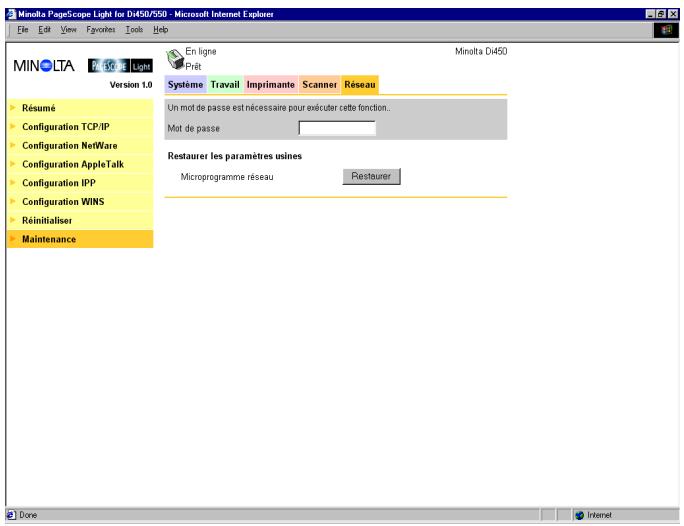Select the Maintenance sidebar item
Screen dimensions: 684x526
tap(80, 239)
